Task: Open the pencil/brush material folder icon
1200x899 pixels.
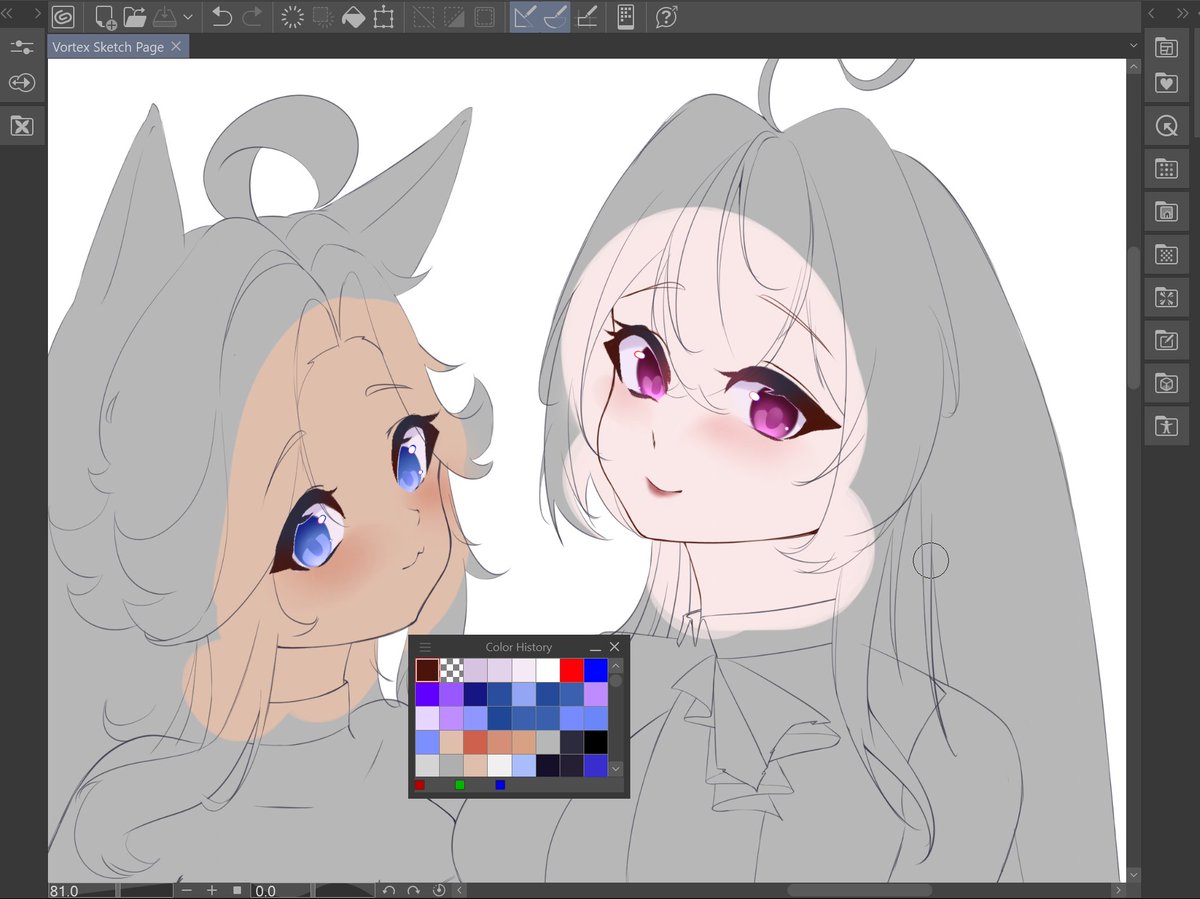Action: 1166,341
